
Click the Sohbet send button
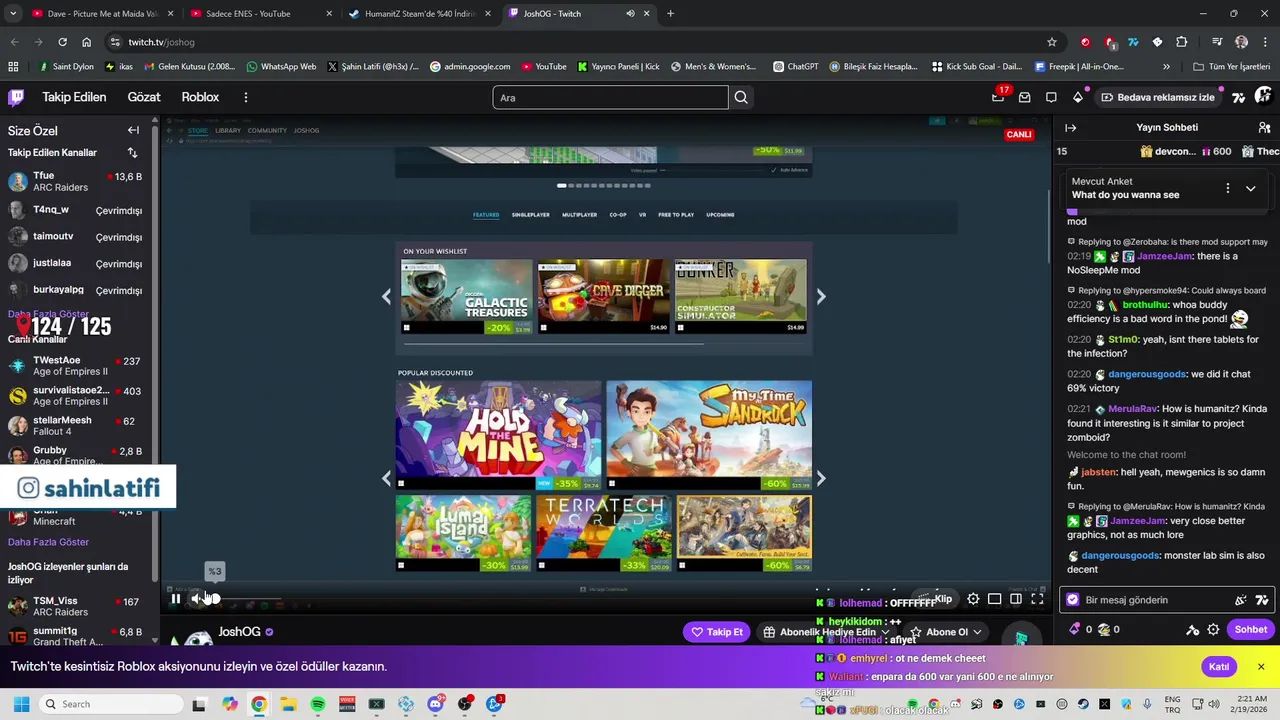tap(1250, 629)
